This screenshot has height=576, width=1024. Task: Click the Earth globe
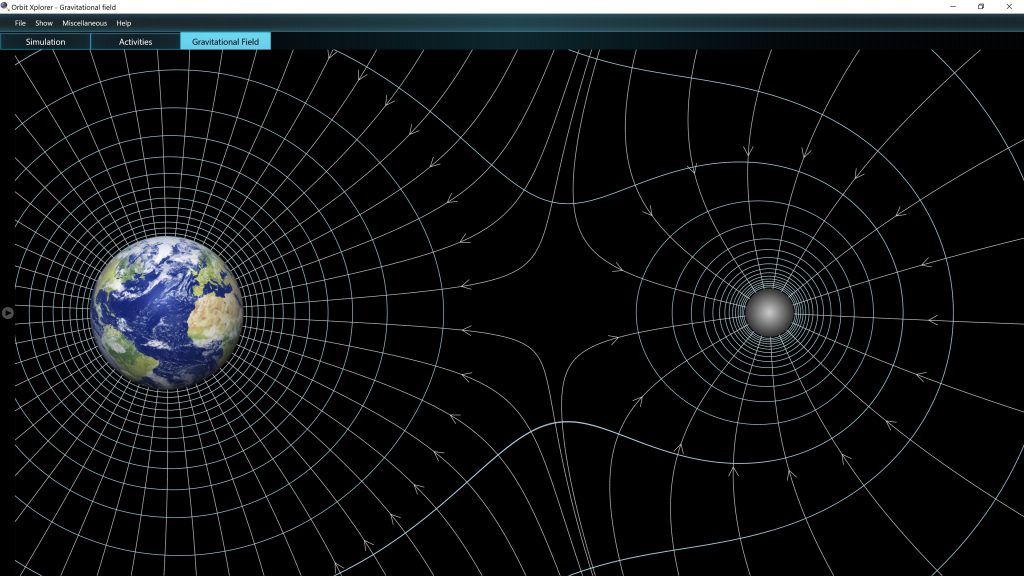point(167,312)
